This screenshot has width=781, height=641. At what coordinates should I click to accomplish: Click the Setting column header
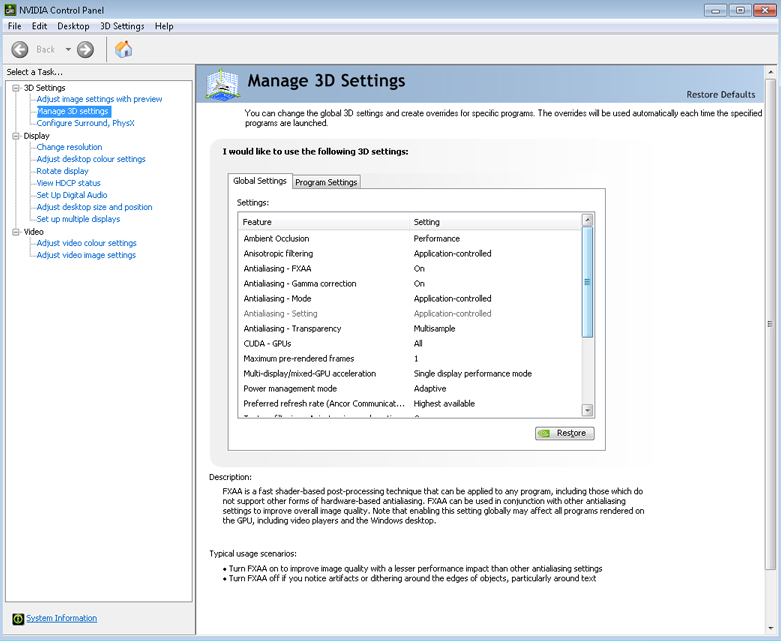coord(495,222)
